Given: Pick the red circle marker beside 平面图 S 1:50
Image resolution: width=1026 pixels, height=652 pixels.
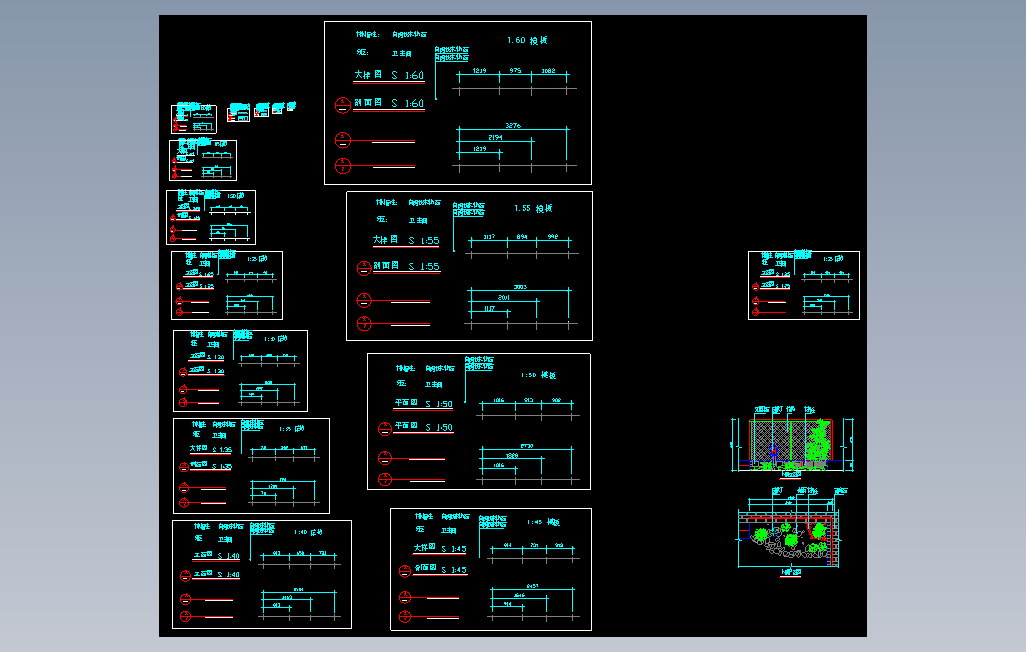Looking at the screenshot, I should click(x=385, y=429).
